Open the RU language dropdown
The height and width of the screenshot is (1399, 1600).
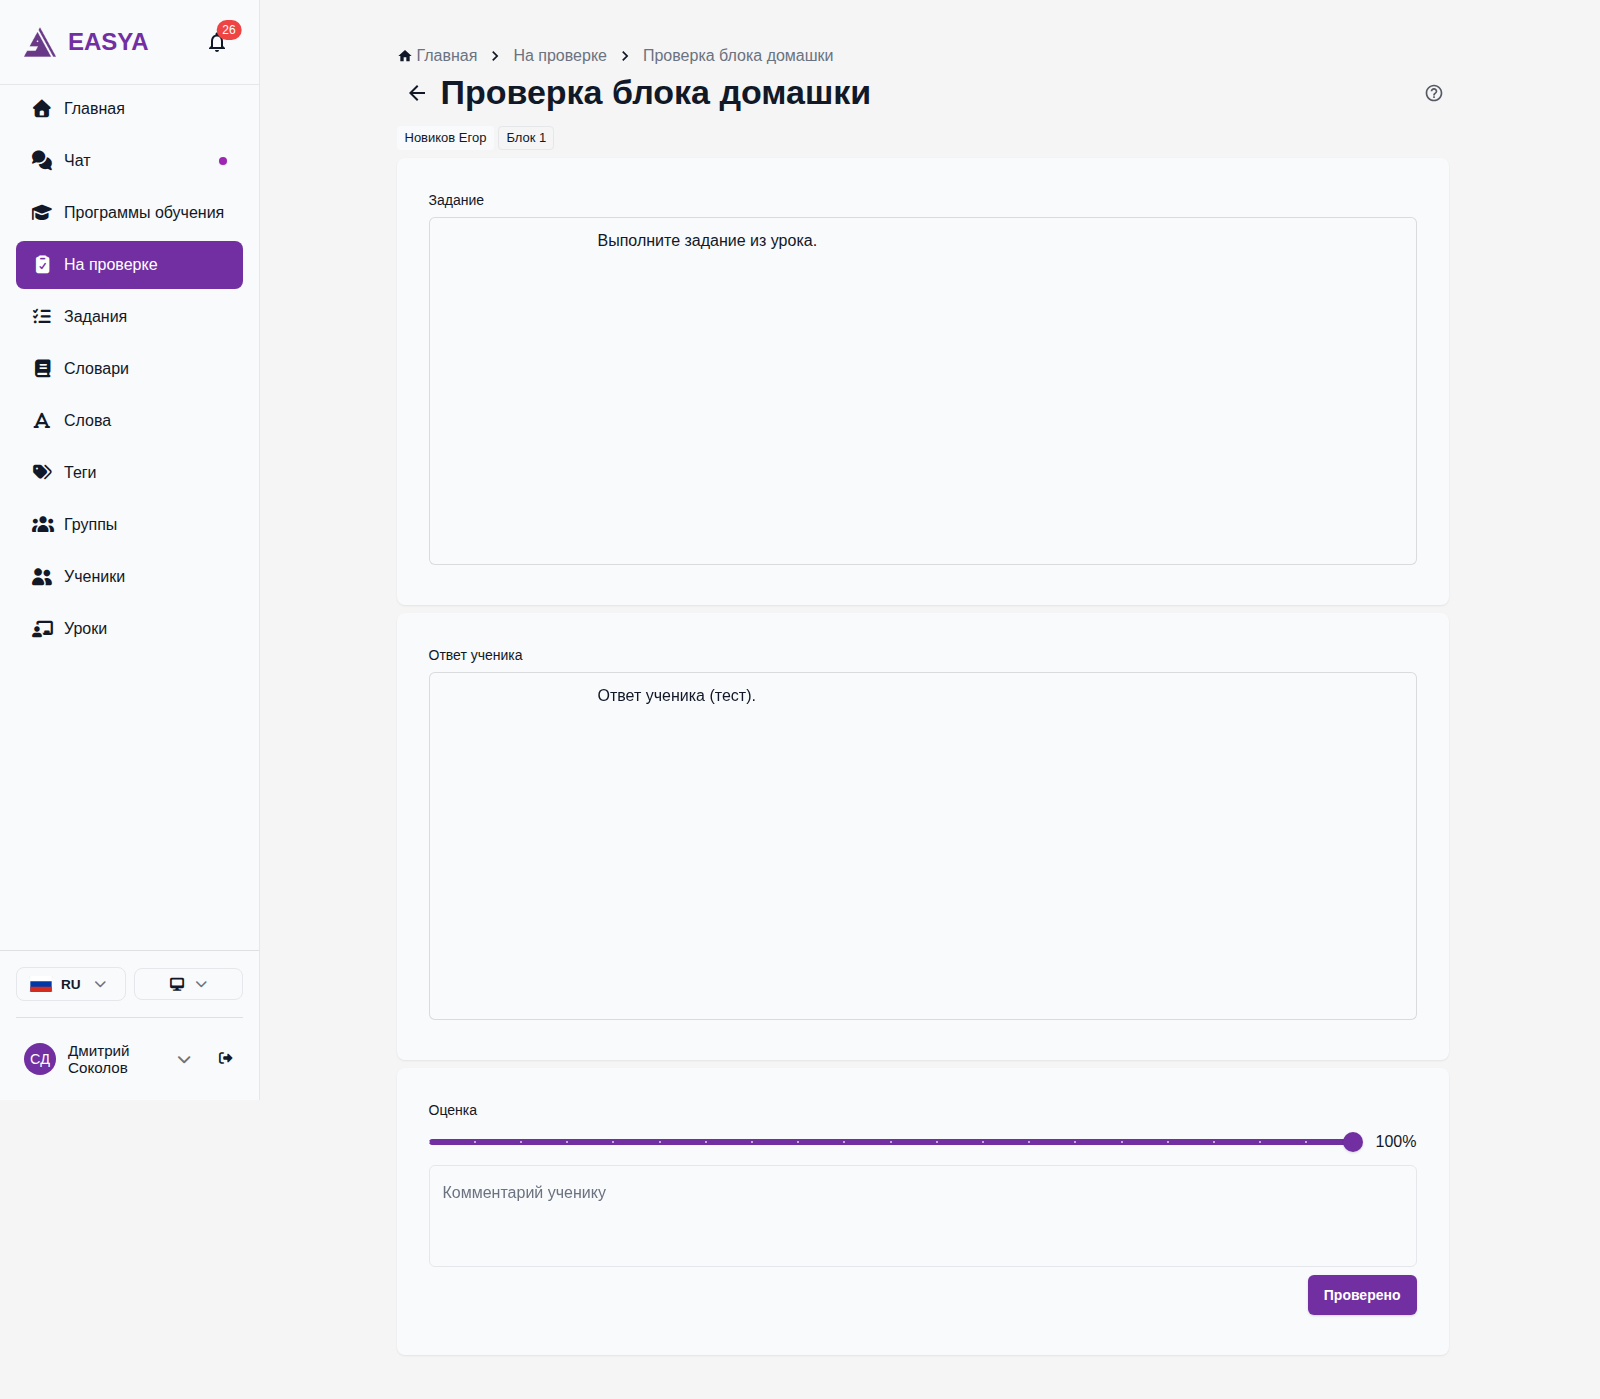click(70, 984)
